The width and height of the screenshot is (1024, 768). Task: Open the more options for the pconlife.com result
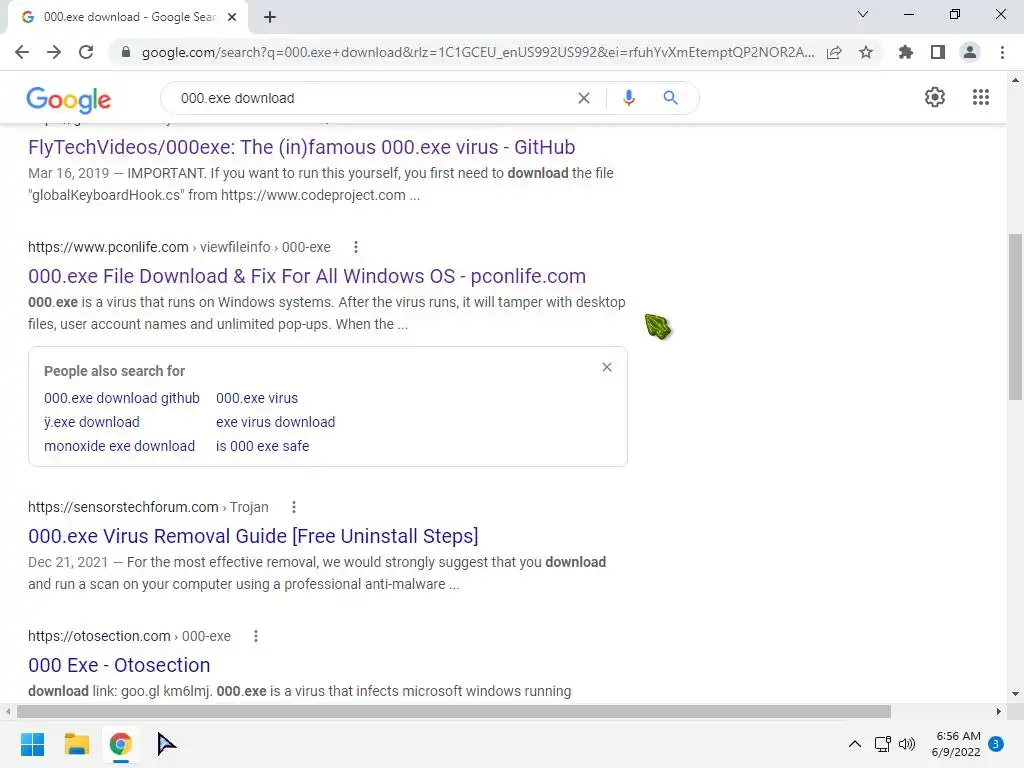coord(356,247)
